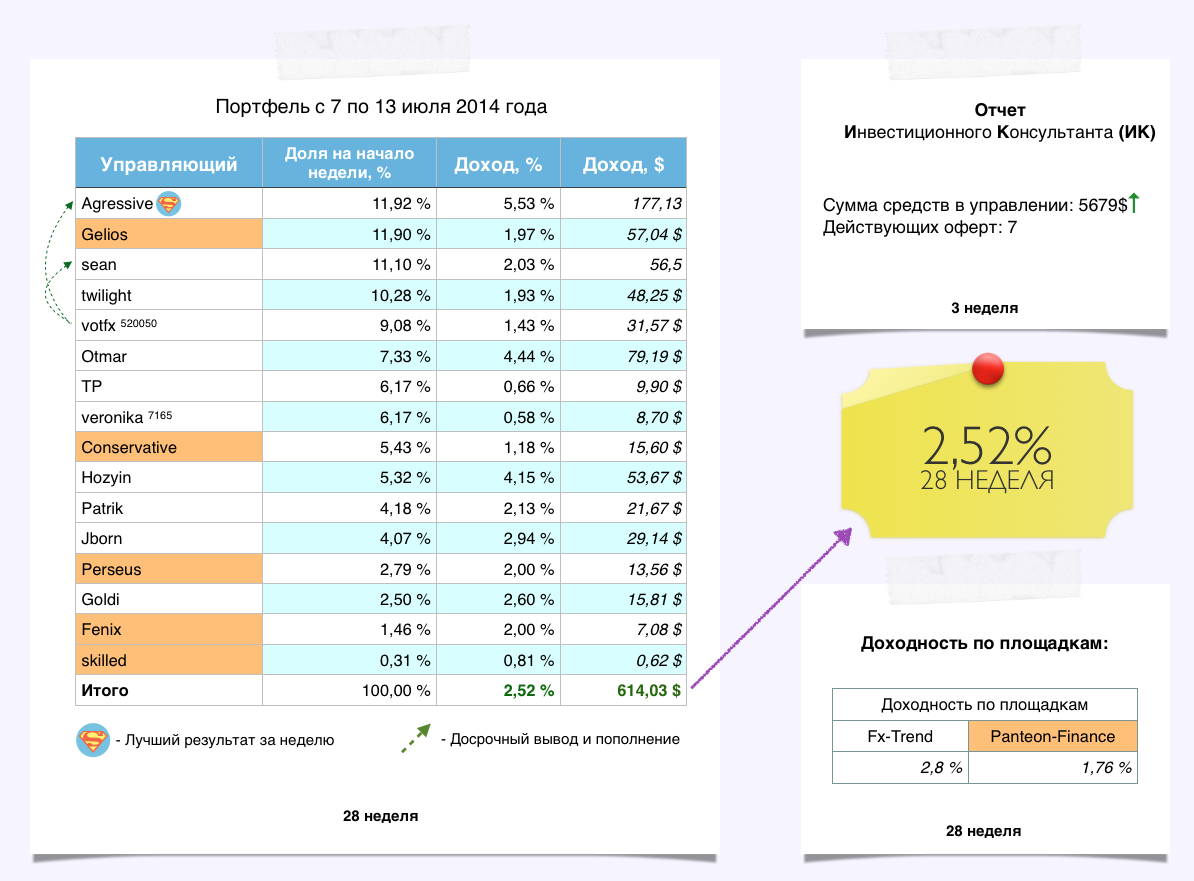Viewport: 1194px width, 881px height.
Task: Select the Jborn manager cell
Action: point(169,538)
